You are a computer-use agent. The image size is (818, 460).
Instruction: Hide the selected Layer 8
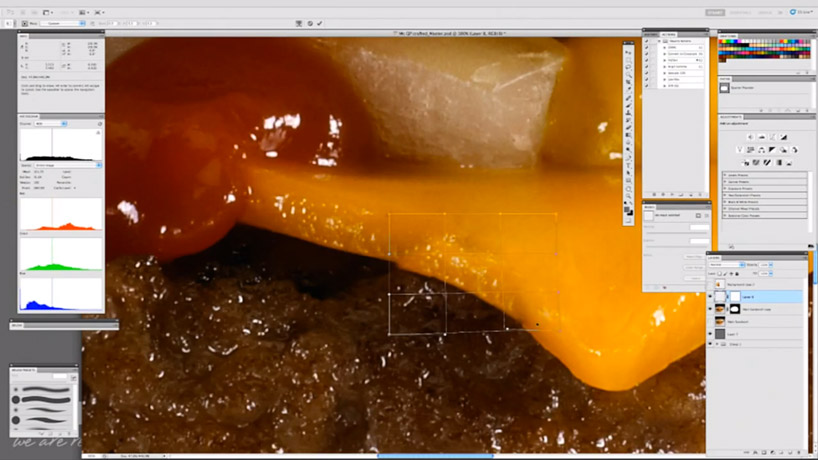pos(711,297)
